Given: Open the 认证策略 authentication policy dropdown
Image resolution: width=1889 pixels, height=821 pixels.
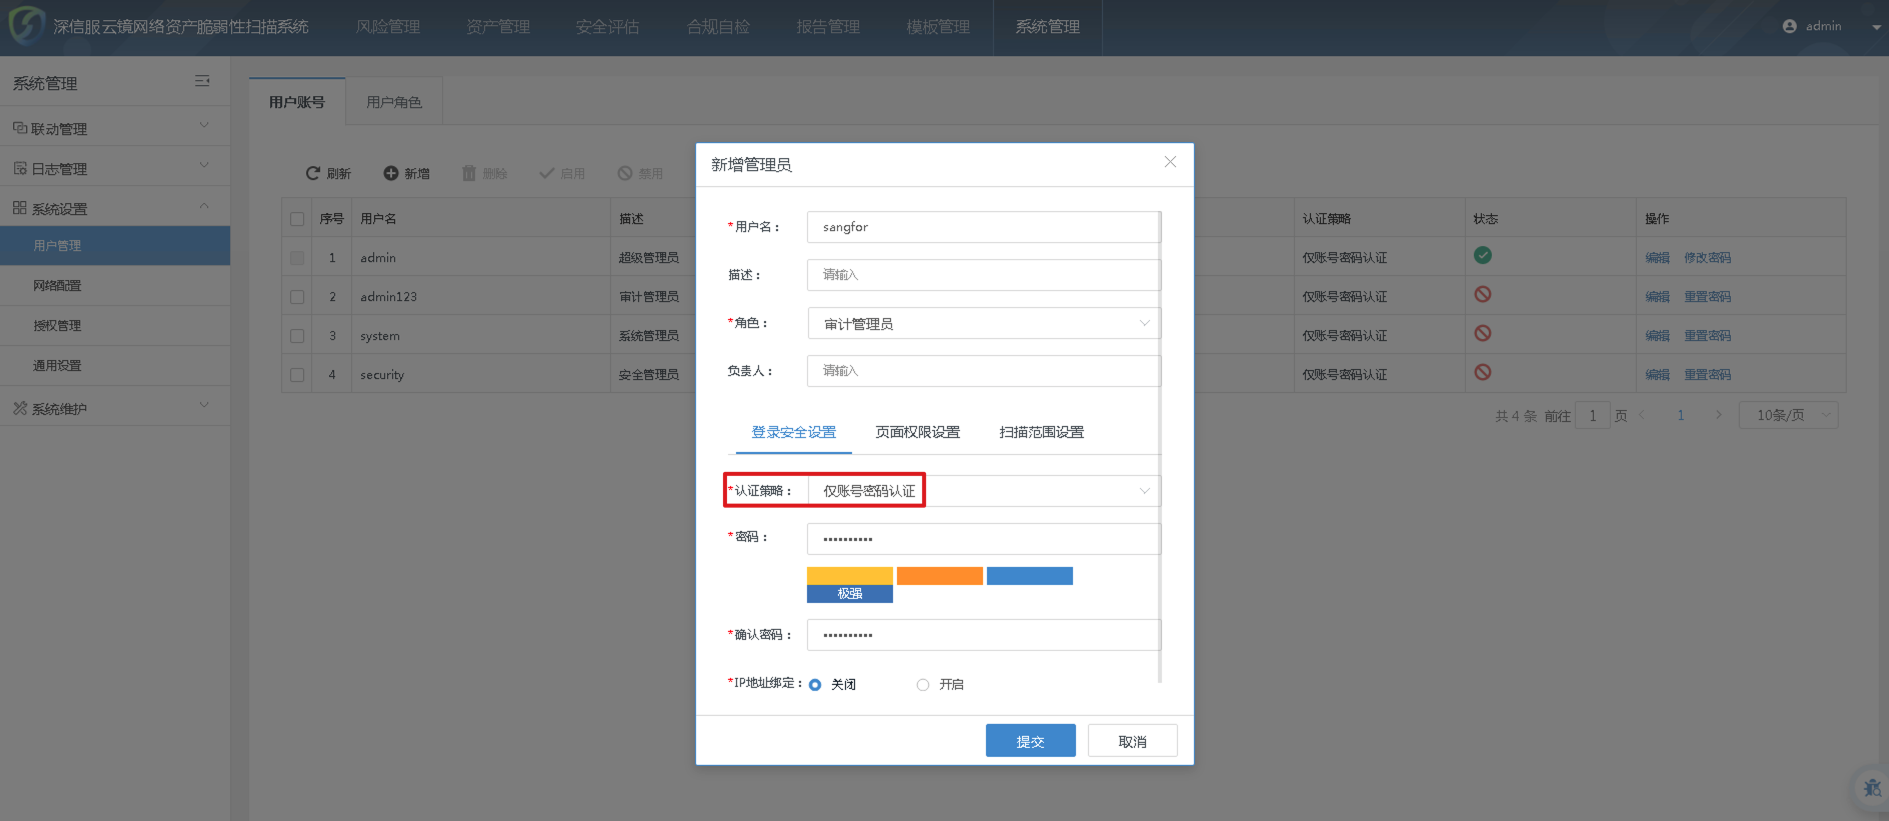Looking at the screenshot, I should [x=984, y=491].
